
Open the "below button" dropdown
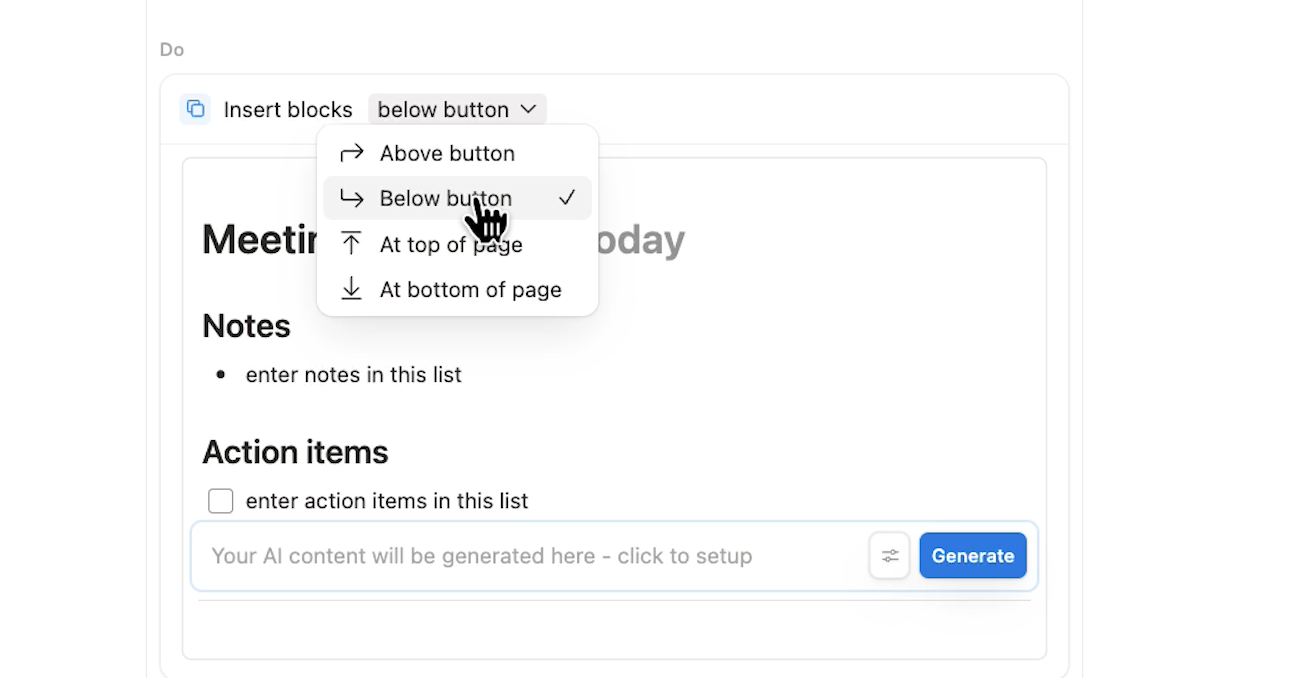[x=456, y=109]
